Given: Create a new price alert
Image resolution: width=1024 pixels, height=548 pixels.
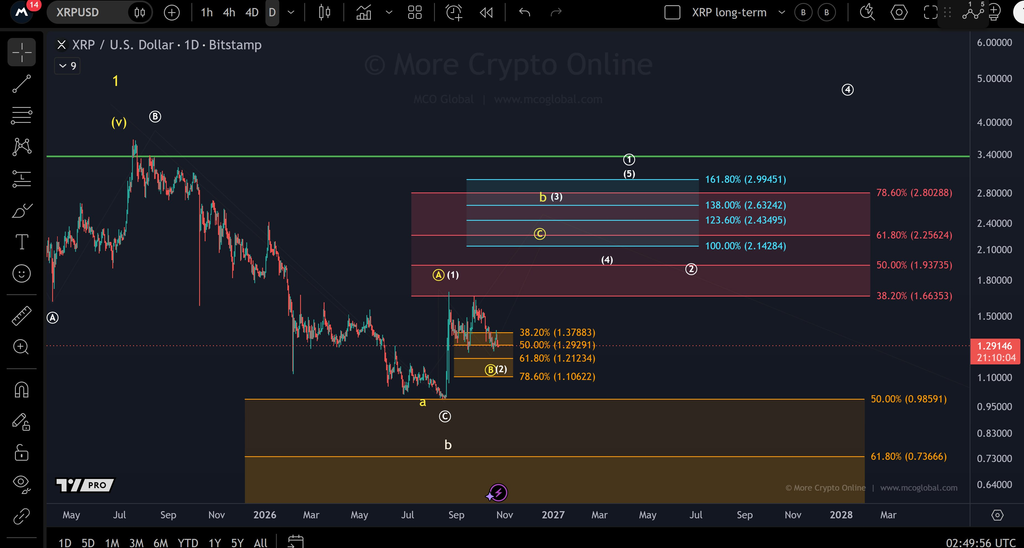Looking at the screenshot, I should pos(454,12).
